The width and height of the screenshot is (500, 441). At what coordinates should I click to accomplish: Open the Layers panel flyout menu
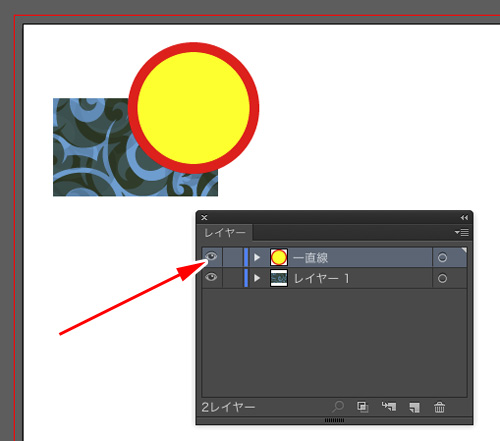click(462, 232)
